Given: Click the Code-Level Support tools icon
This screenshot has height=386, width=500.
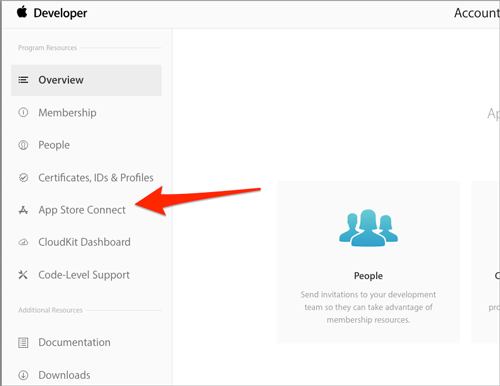Looking at the screenshot, I should tap(23, 275).
